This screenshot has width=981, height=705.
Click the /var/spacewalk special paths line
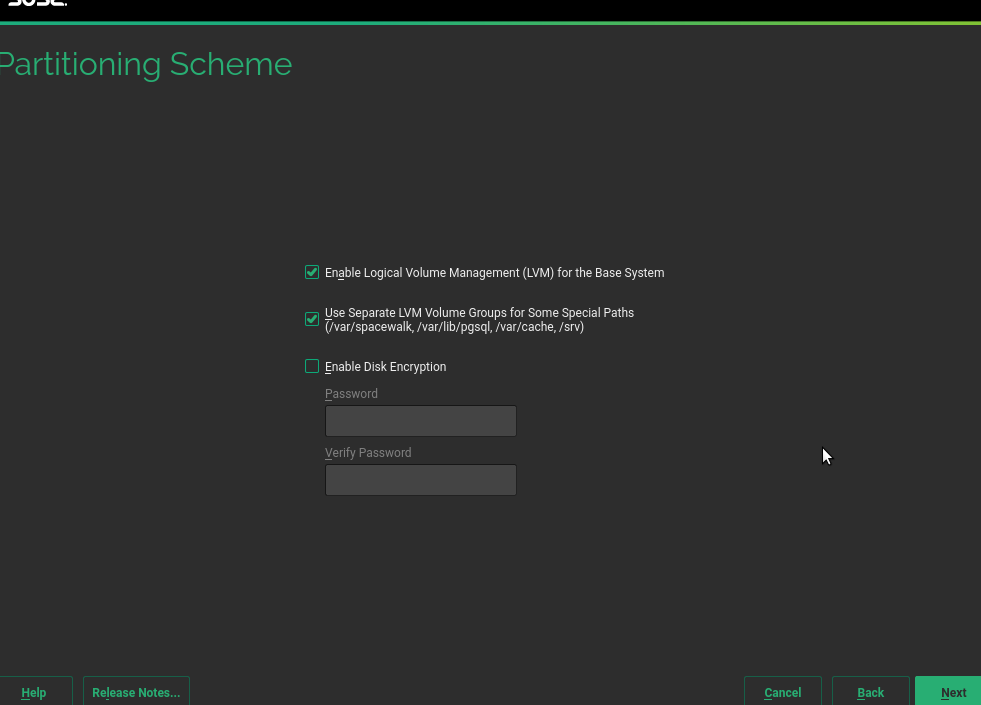(x=454, y=327)
